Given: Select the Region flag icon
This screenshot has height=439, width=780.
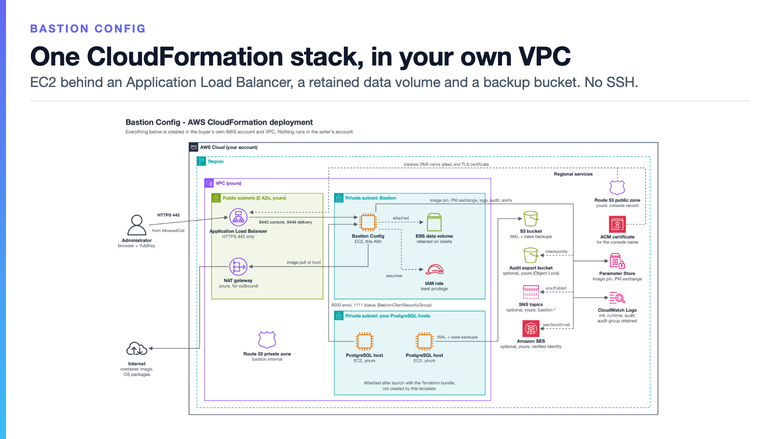Looking at the screenshot, I should [201, 161].
